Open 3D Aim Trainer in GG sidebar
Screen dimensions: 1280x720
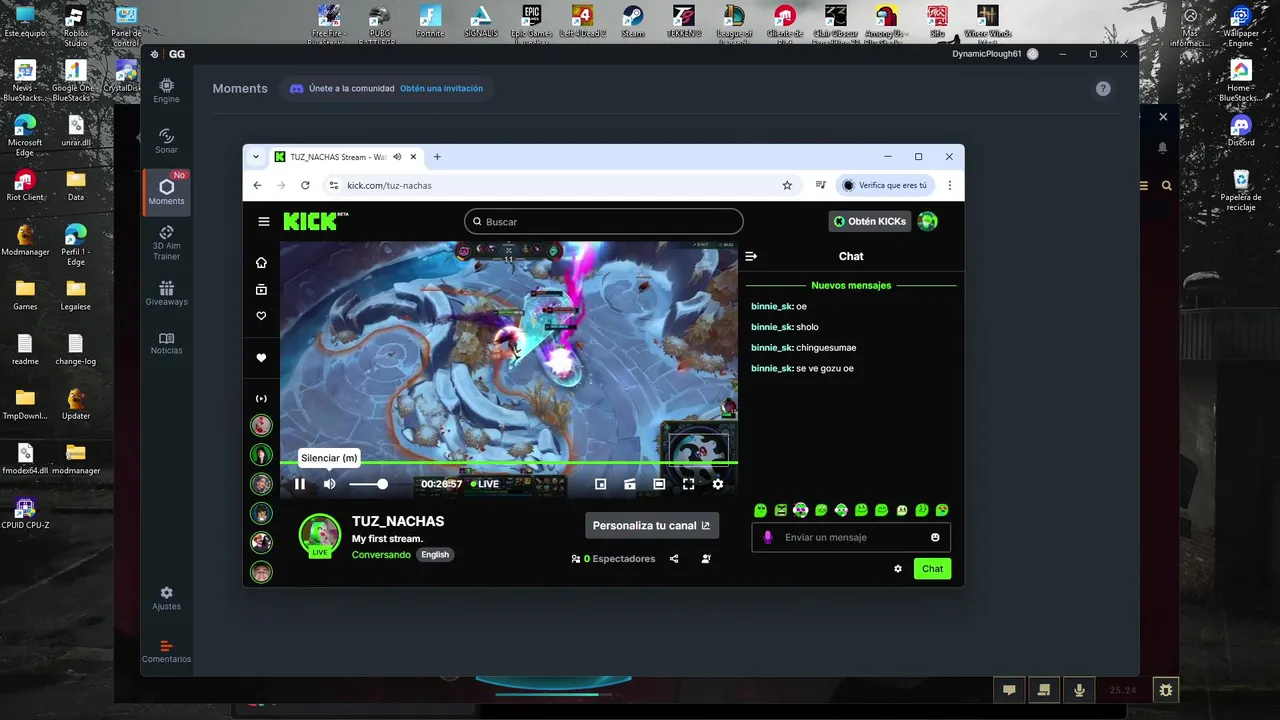click(x=166, y=243)
